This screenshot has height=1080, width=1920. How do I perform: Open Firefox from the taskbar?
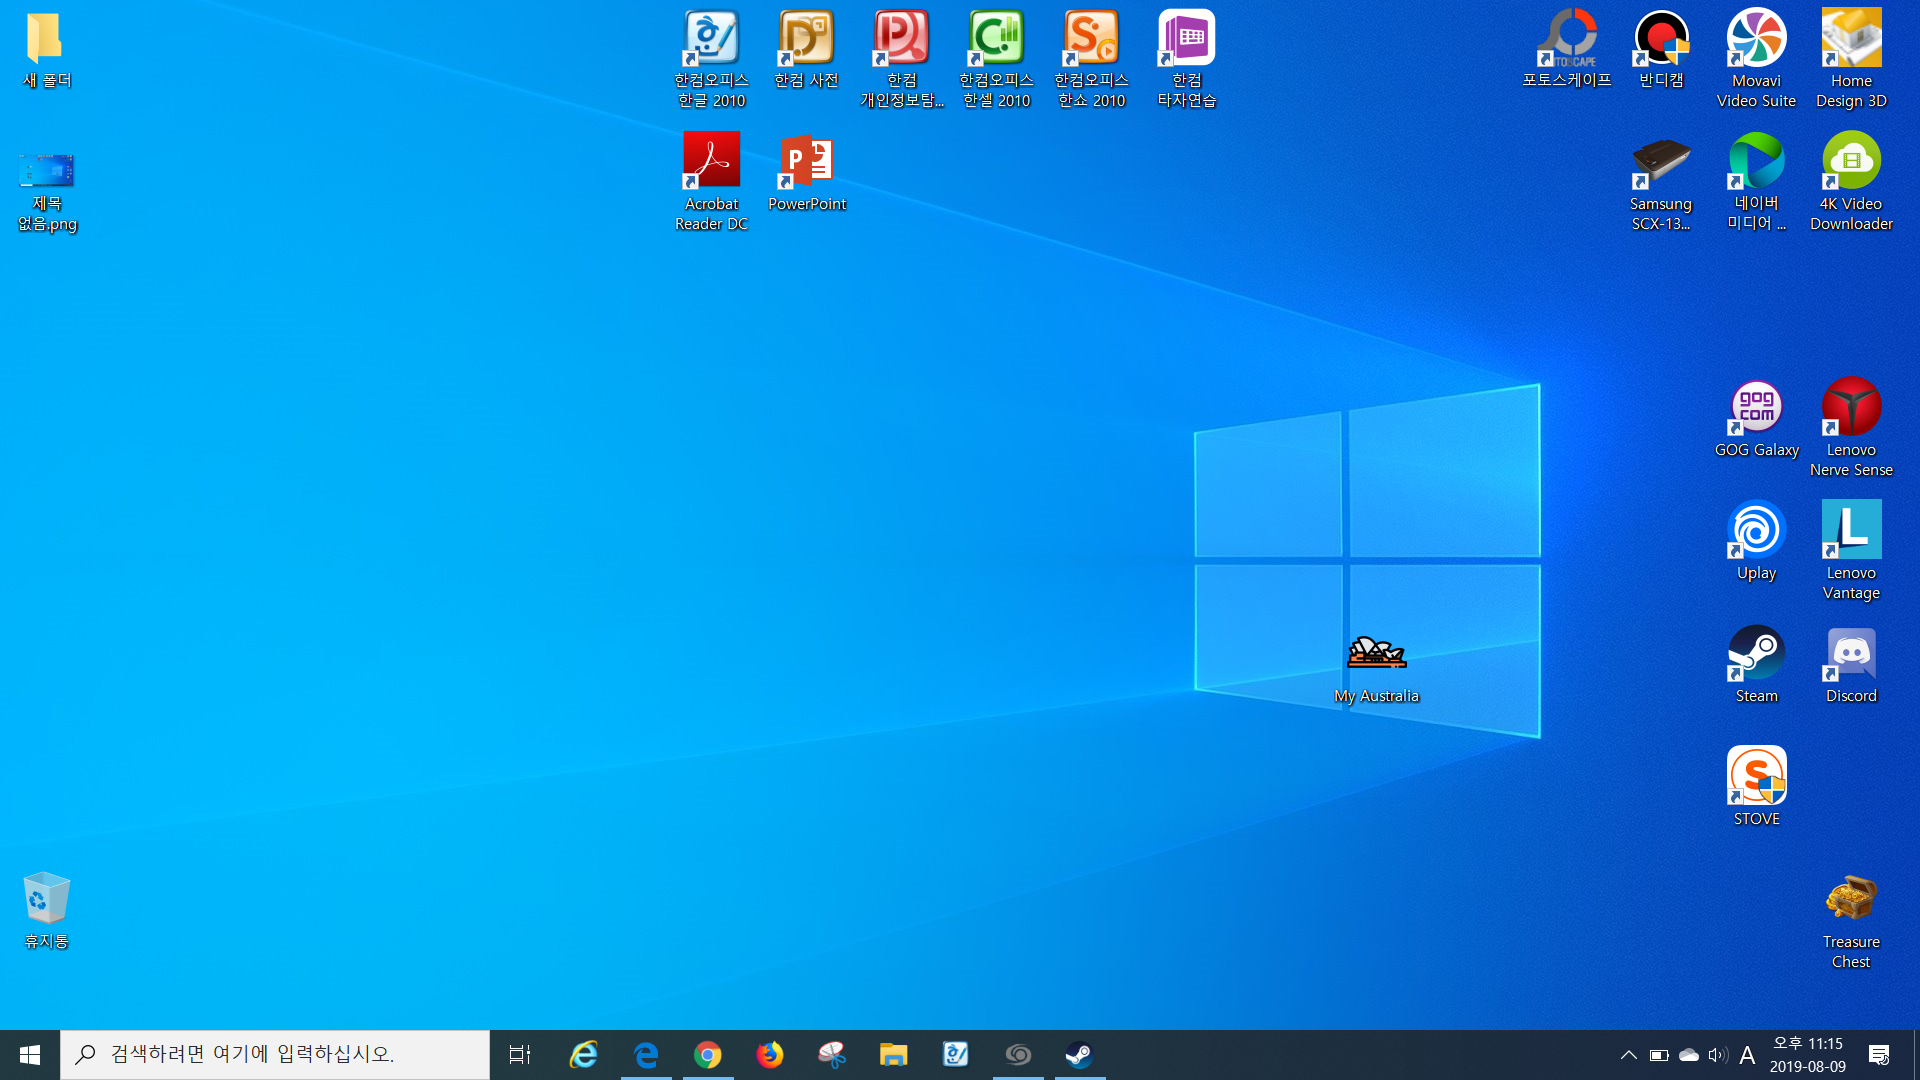770,1055
